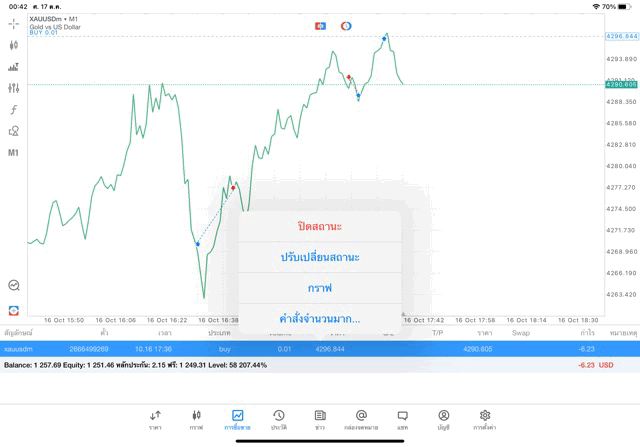Go to the ข่าว news tab
Screen dimensions: 640x447
click(320, 419)
